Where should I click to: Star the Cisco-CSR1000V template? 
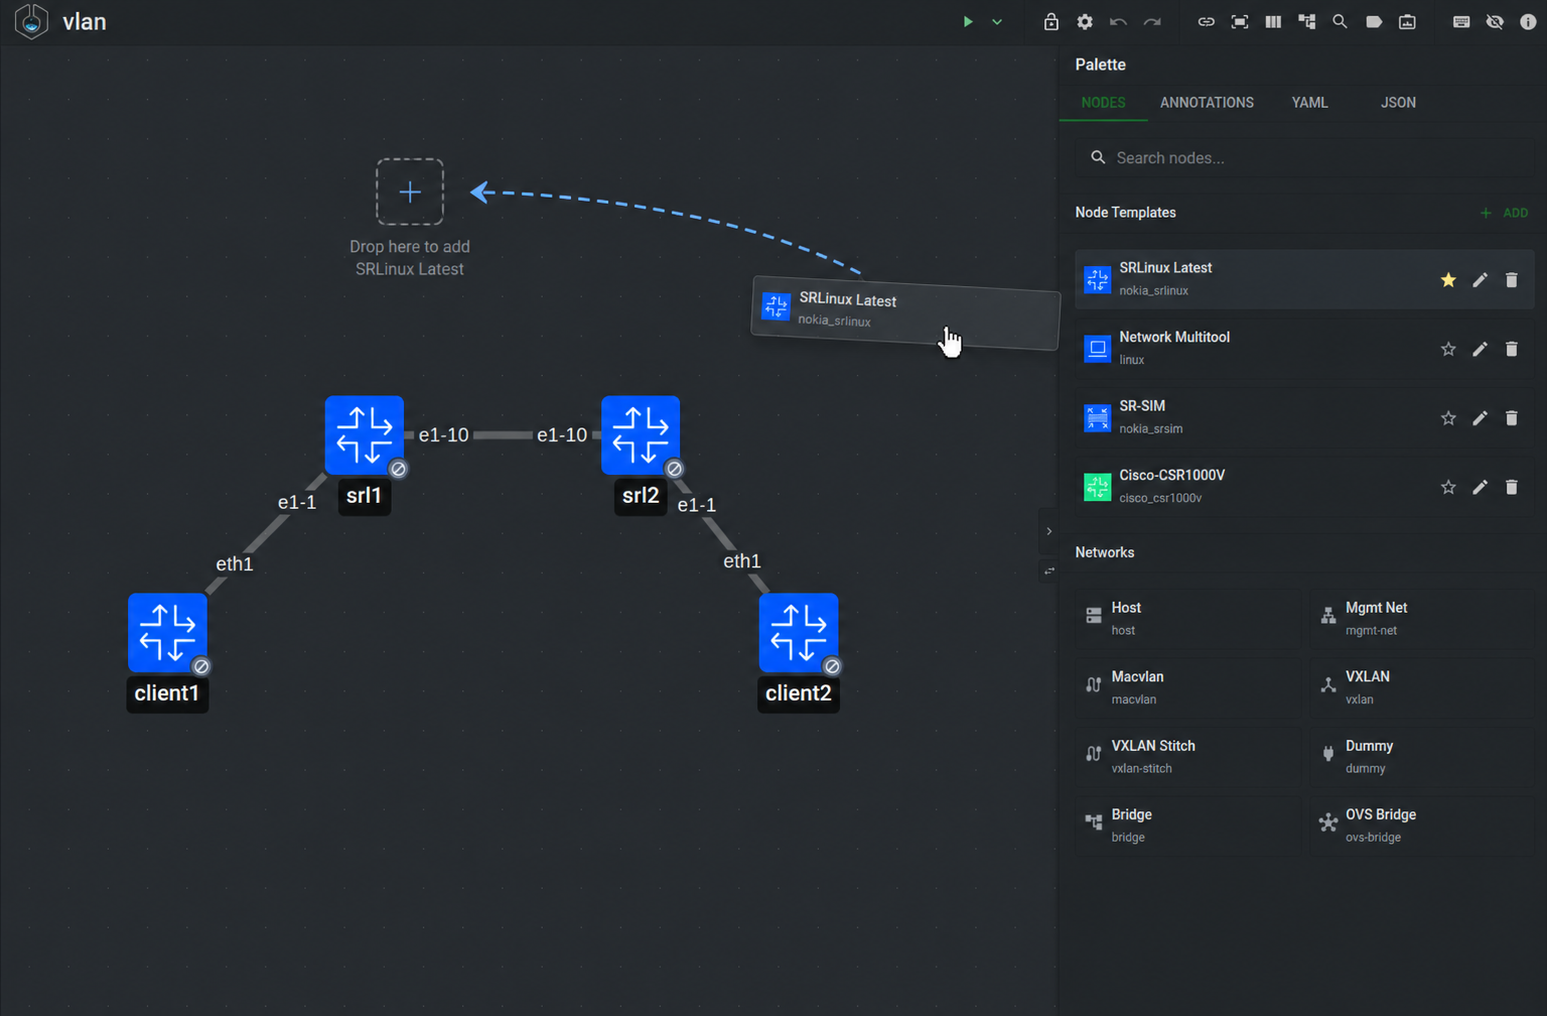(x=1448, y=487)
